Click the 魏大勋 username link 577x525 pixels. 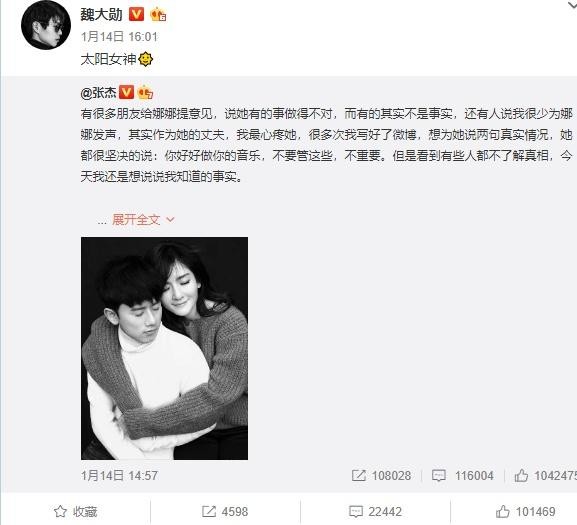click(101, 15)
